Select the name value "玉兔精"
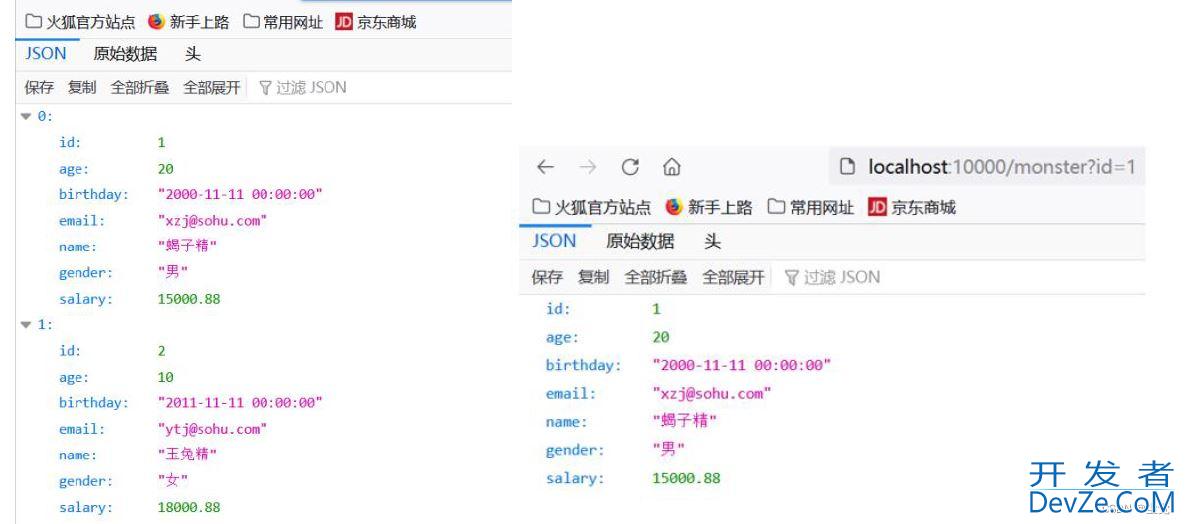Viewport: 1185px width, 524px height. tap(187, 454)
